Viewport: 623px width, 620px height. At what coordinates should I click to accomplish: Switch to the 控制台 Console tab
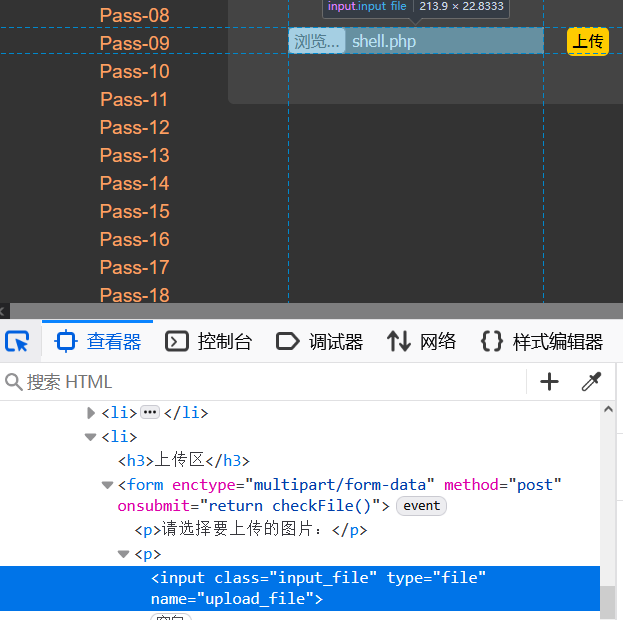tap(208, 342)
